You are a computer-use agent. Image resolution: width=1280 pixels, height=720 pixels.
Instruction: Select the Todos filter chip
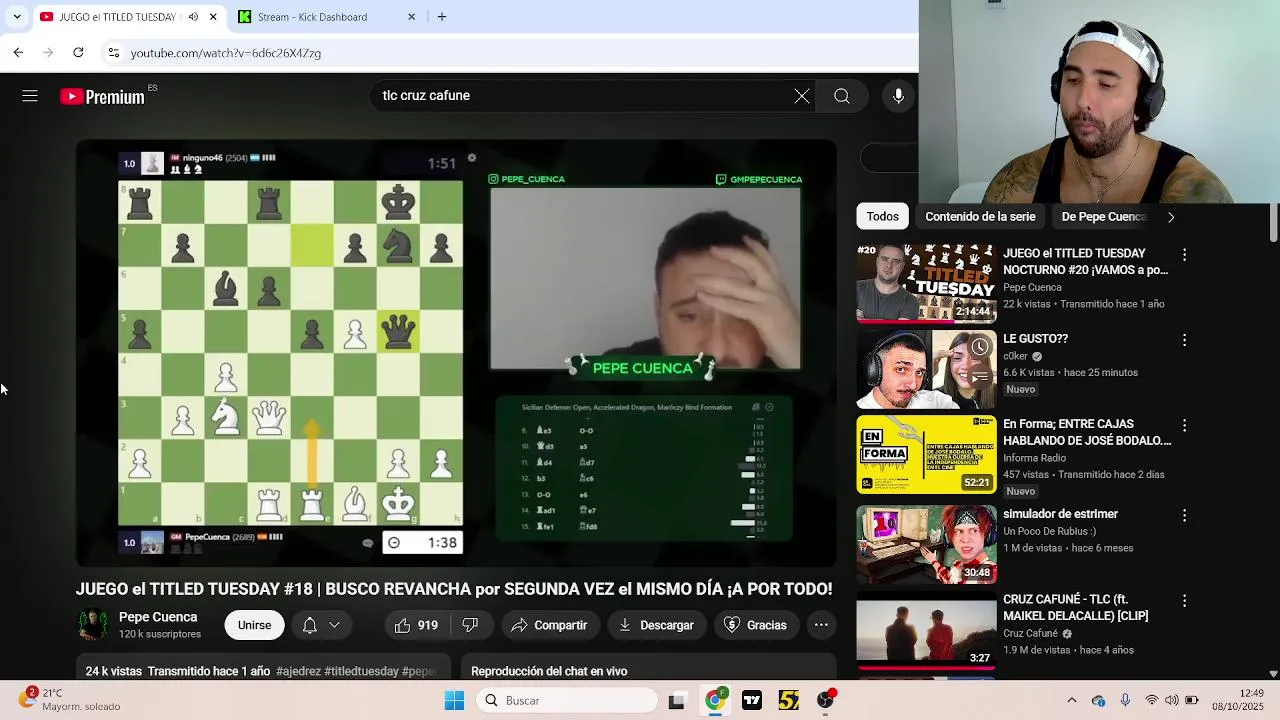[882, 216]
